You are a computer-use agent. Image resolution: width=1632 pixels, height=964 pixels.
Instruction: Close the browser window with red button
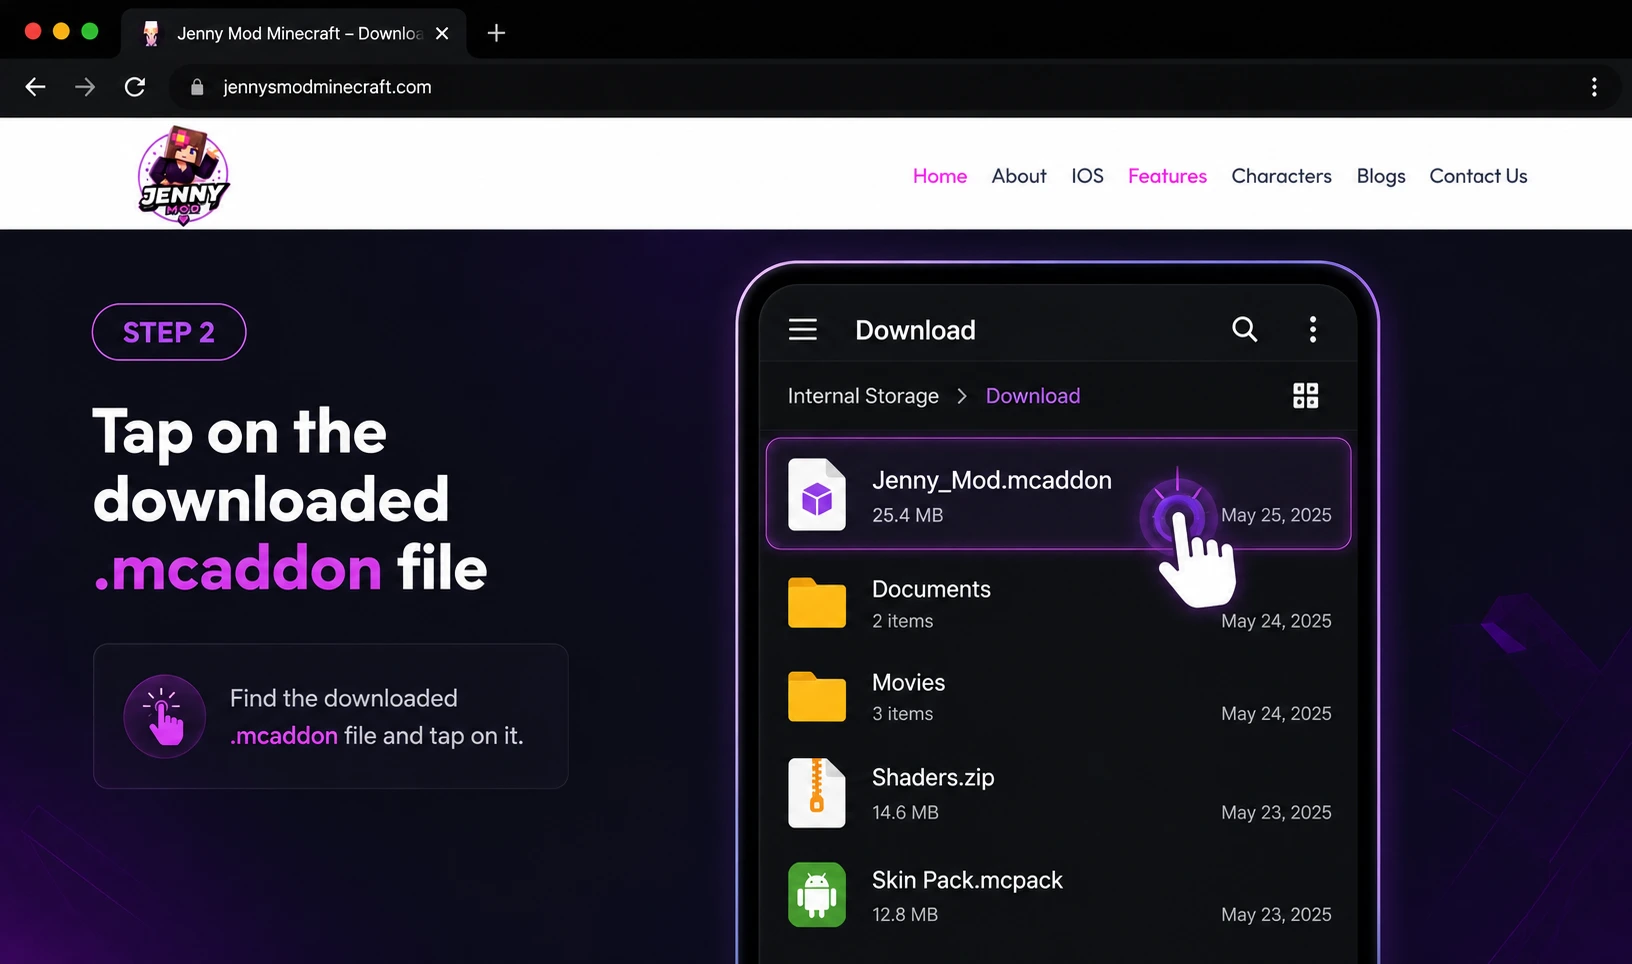pos(33,31)
